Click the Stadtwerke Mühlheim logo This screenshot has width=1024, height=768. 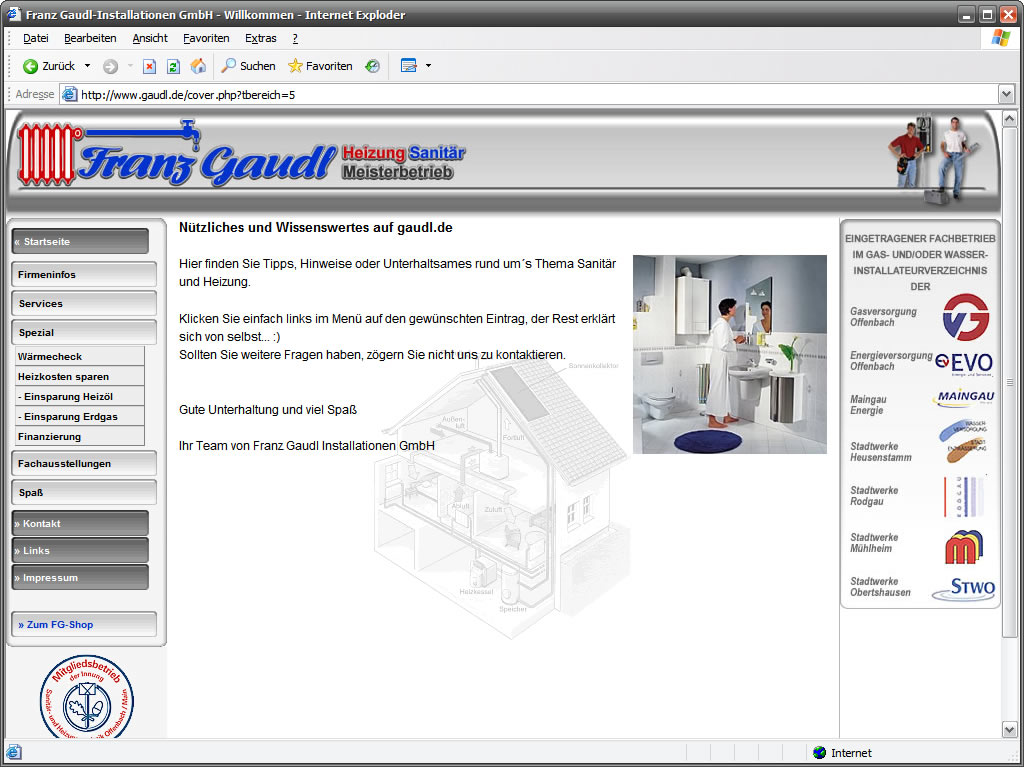point(964,547)
